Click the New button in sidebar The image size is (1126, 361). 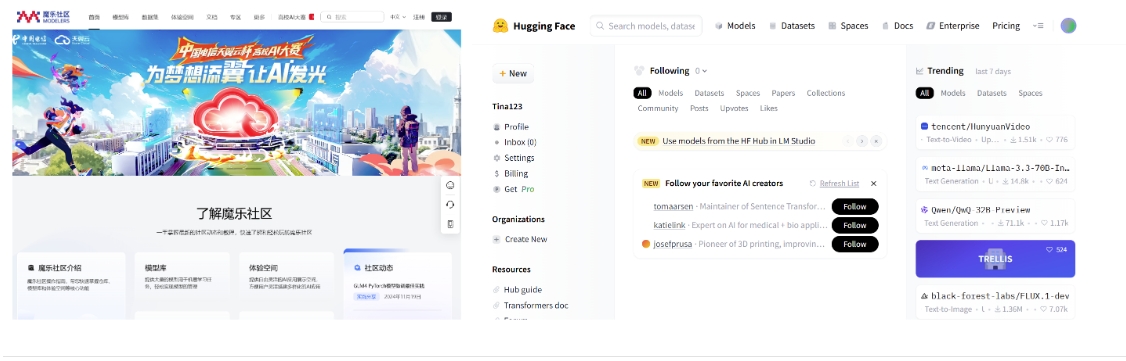click(x=513, y=73)
